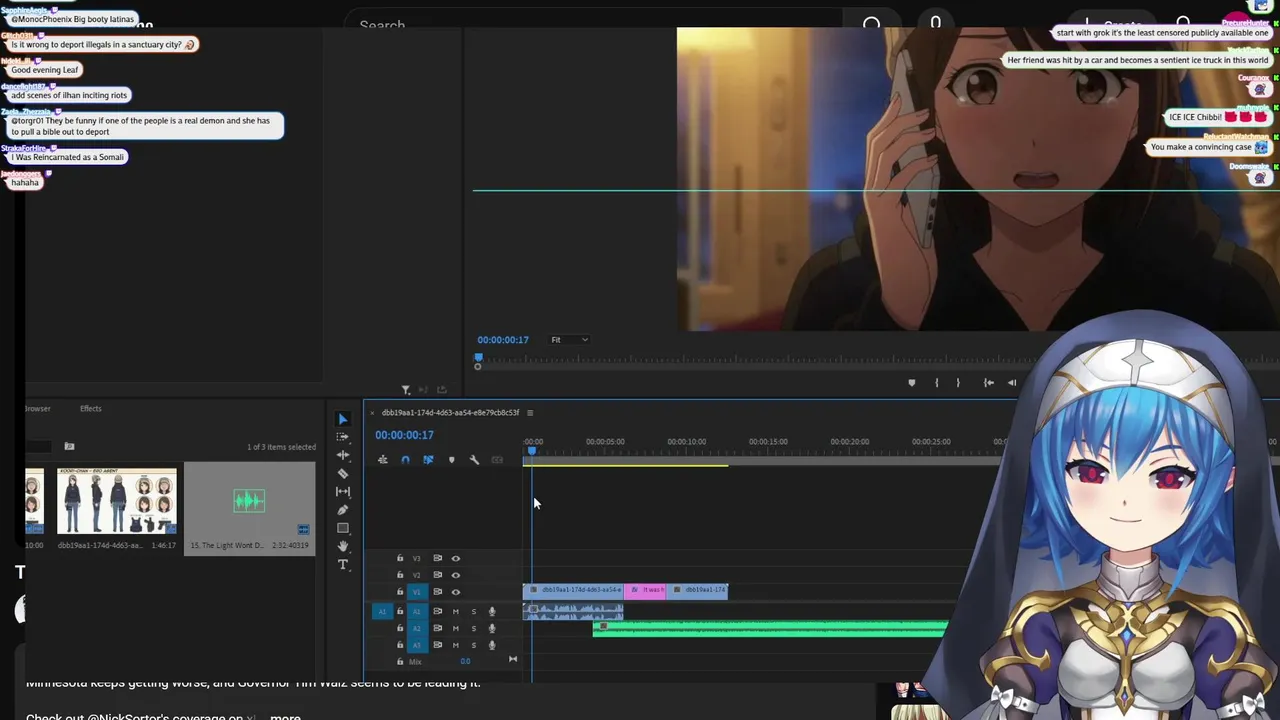Click the timeline timecode 00:00:00:17

tap(404, 435)
